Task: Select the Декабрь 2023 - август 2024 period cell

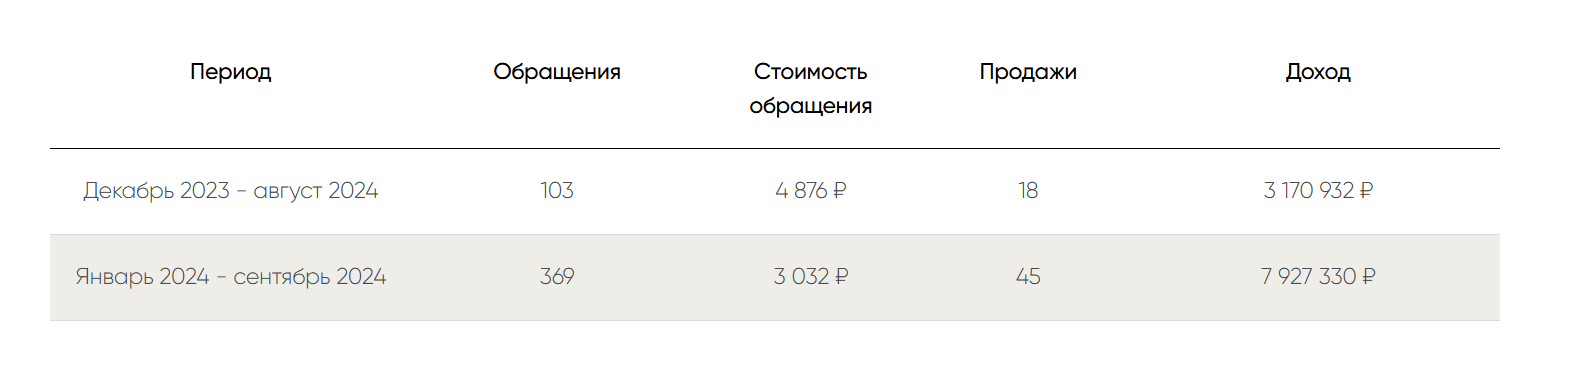Action: coord(230,191)
